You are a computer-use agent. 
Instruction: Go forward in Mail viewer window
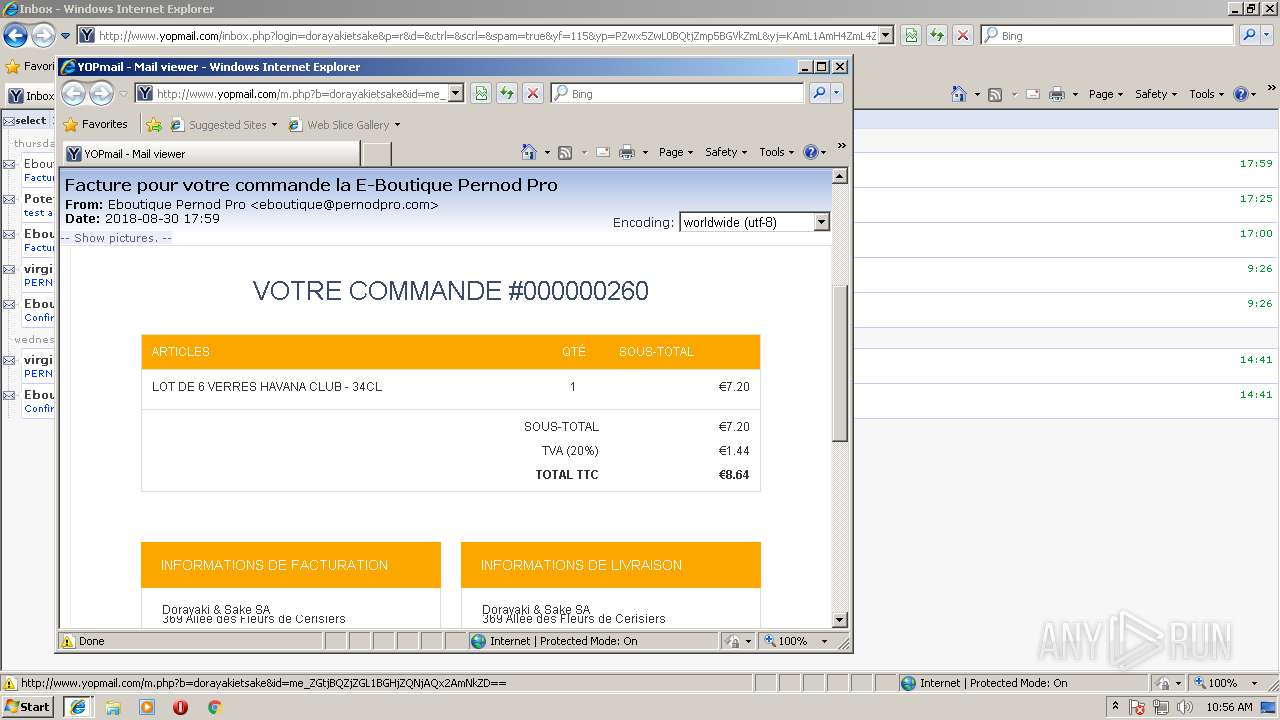pyautogui.click(x=101, y=94)
